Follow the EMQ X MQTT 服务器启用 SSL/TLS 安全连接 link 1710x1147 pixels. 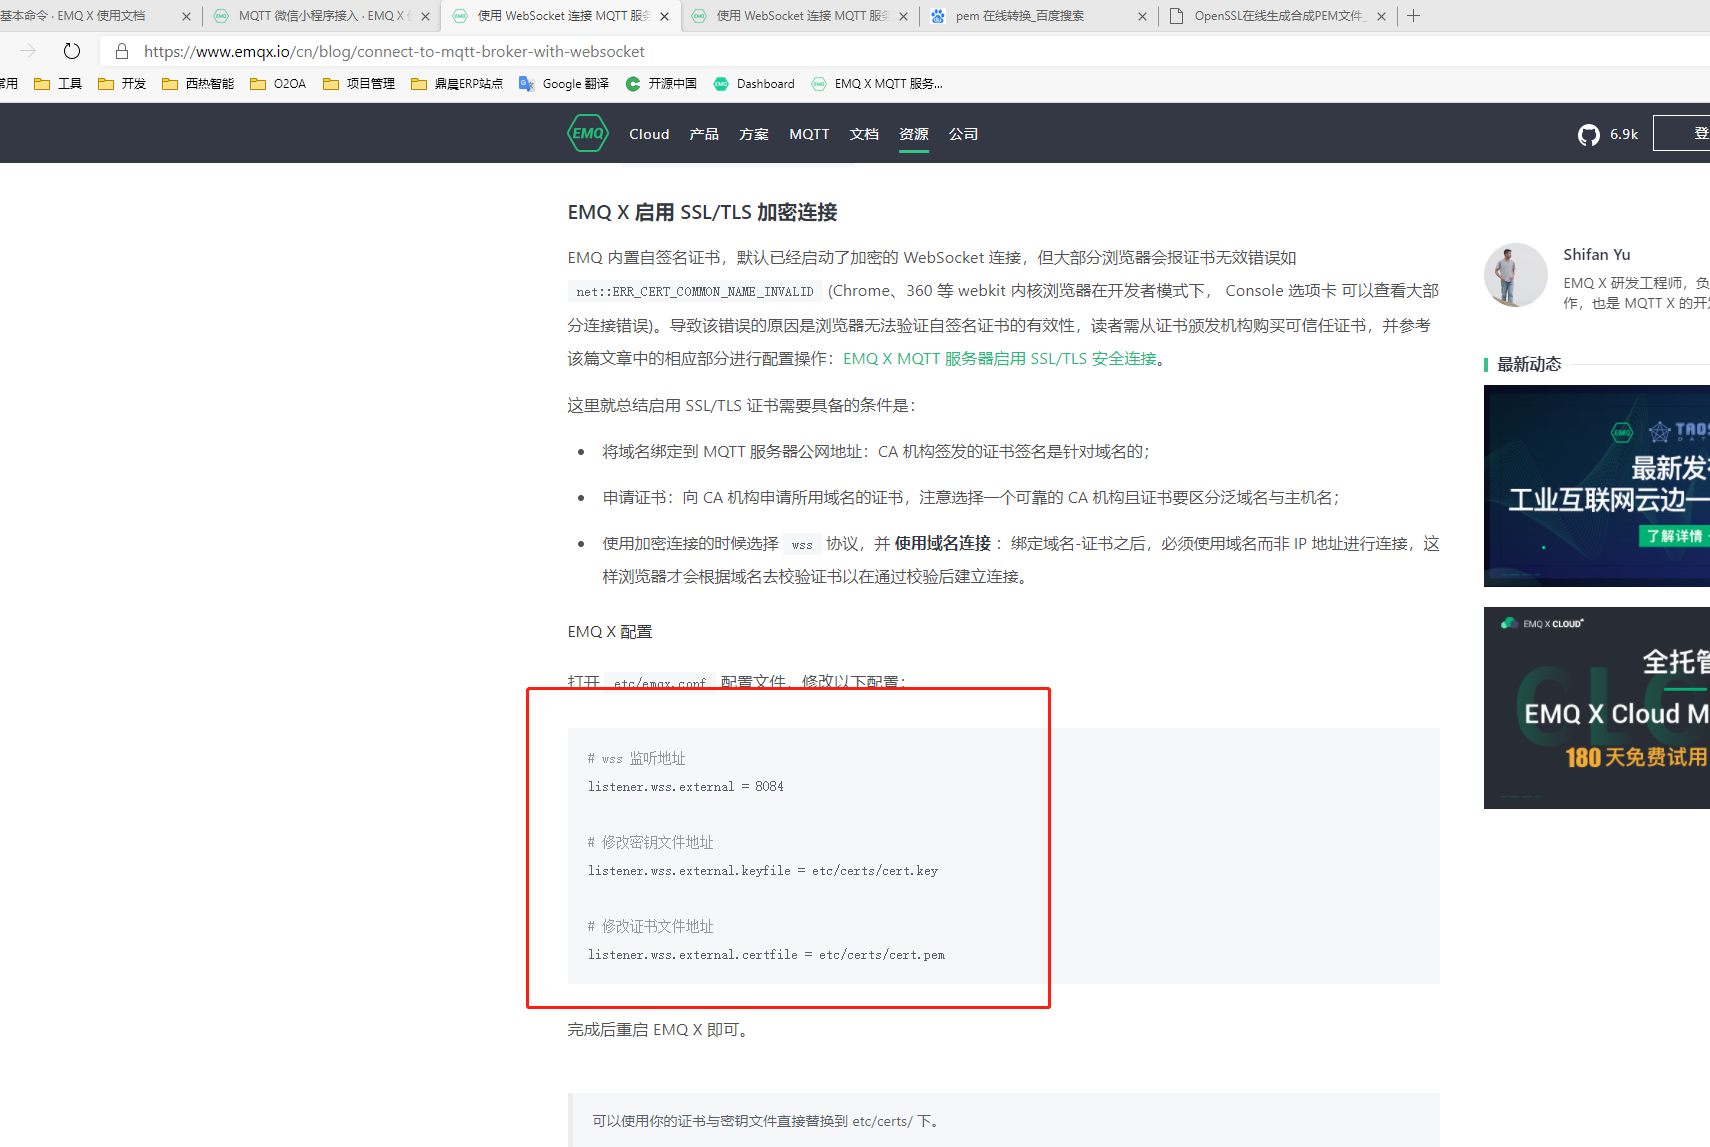[1000, 358]
